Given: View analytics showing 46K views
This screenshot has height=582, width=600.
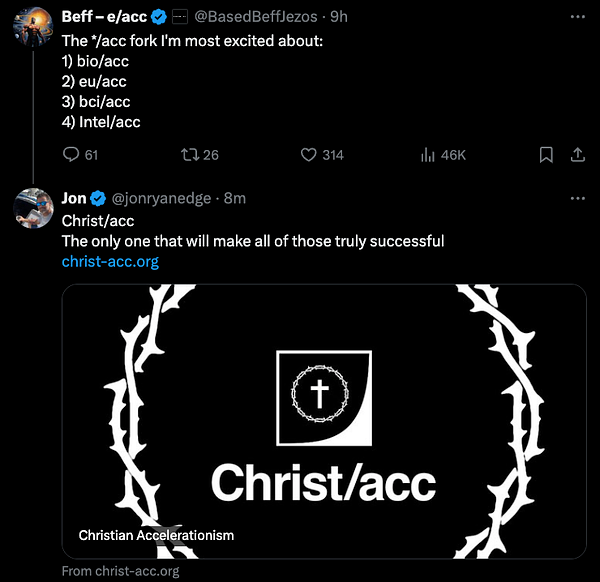Looking at the screenshot, I should coord(427,155).
